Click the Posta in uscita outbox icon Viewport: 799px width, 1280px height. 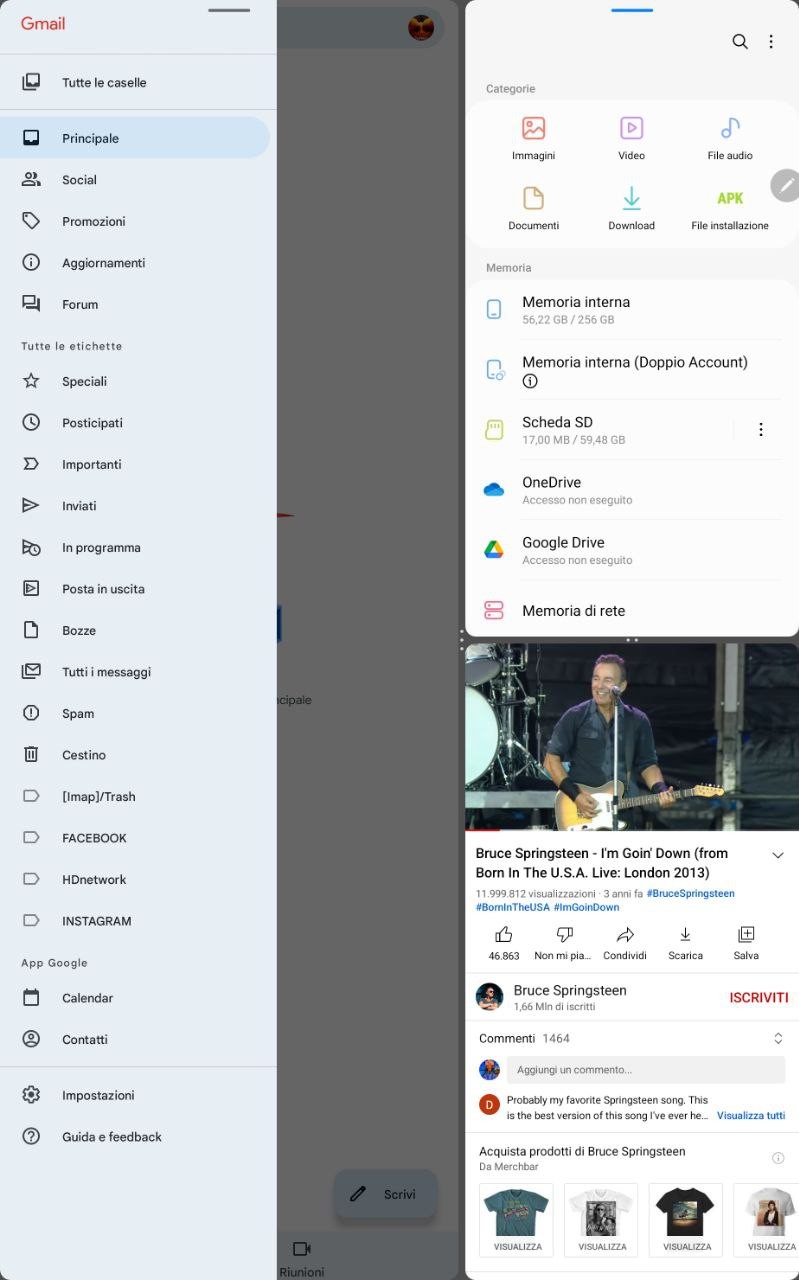(31, 588)
